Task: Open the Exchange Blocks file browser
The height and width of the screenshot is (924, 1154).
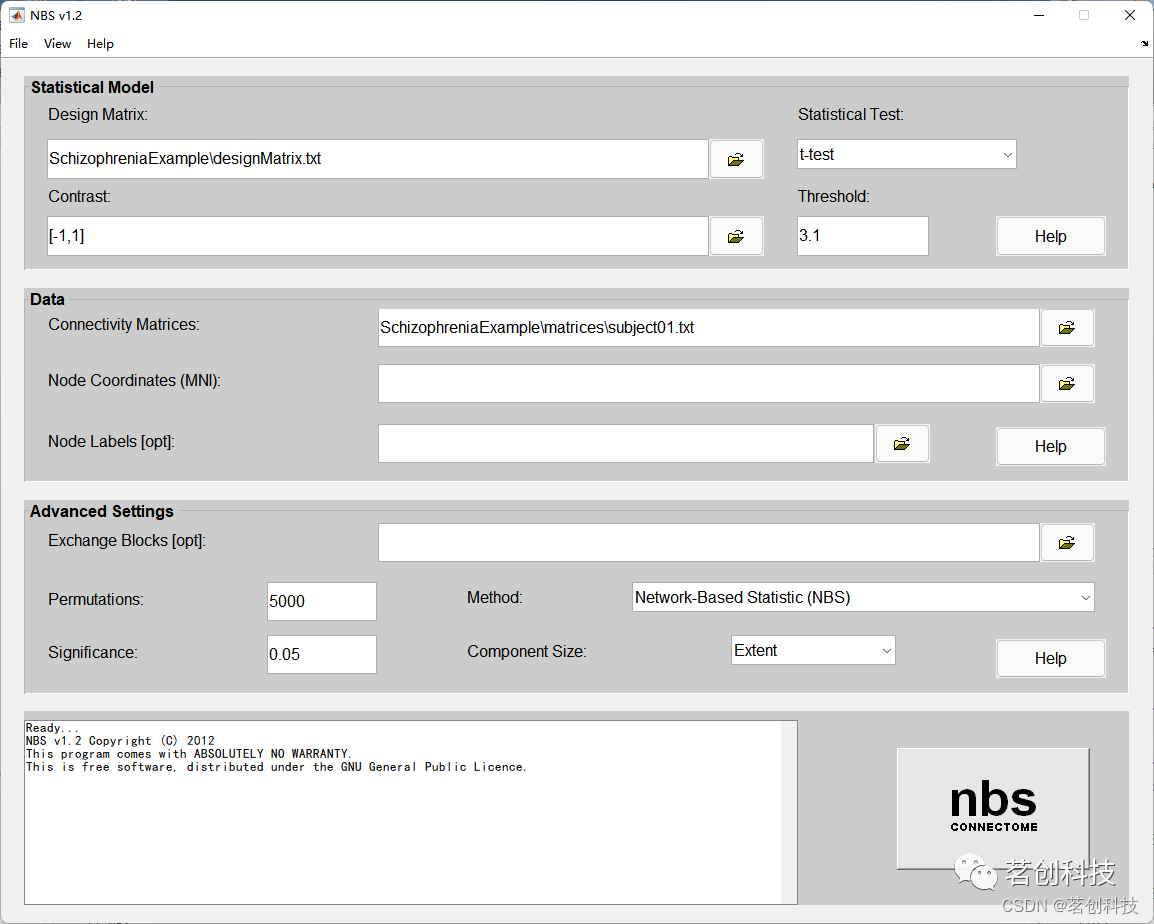Action: 1067,542
